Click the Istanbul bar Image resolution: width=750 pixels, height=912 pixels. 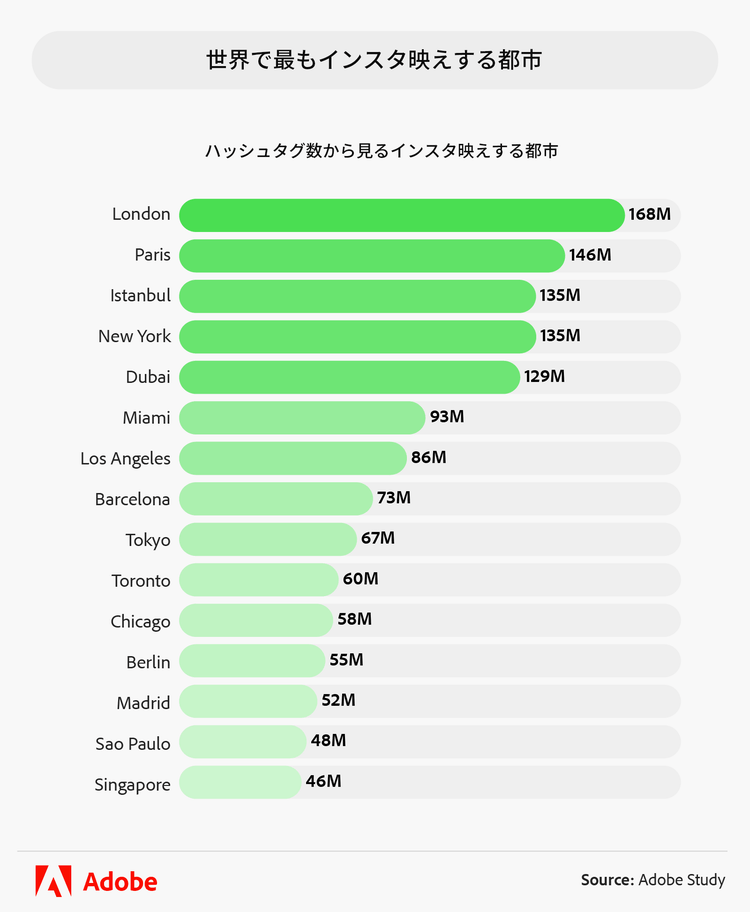pyautogui.click(x=356, y=296)
